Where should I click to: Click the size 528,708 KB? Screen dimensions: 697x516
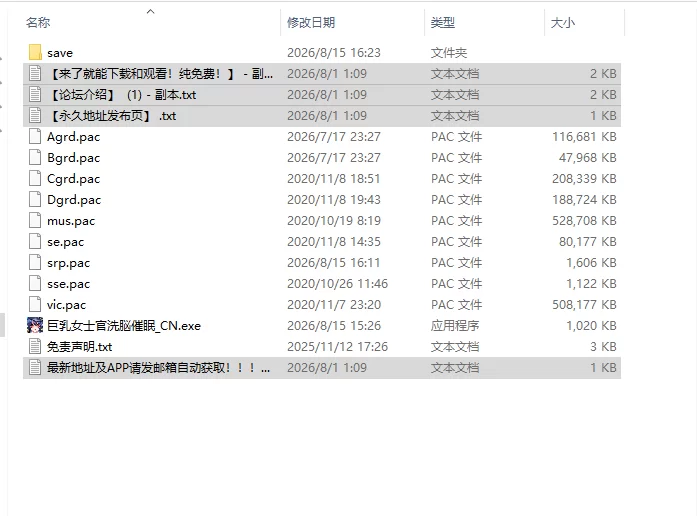click(584, 221)
